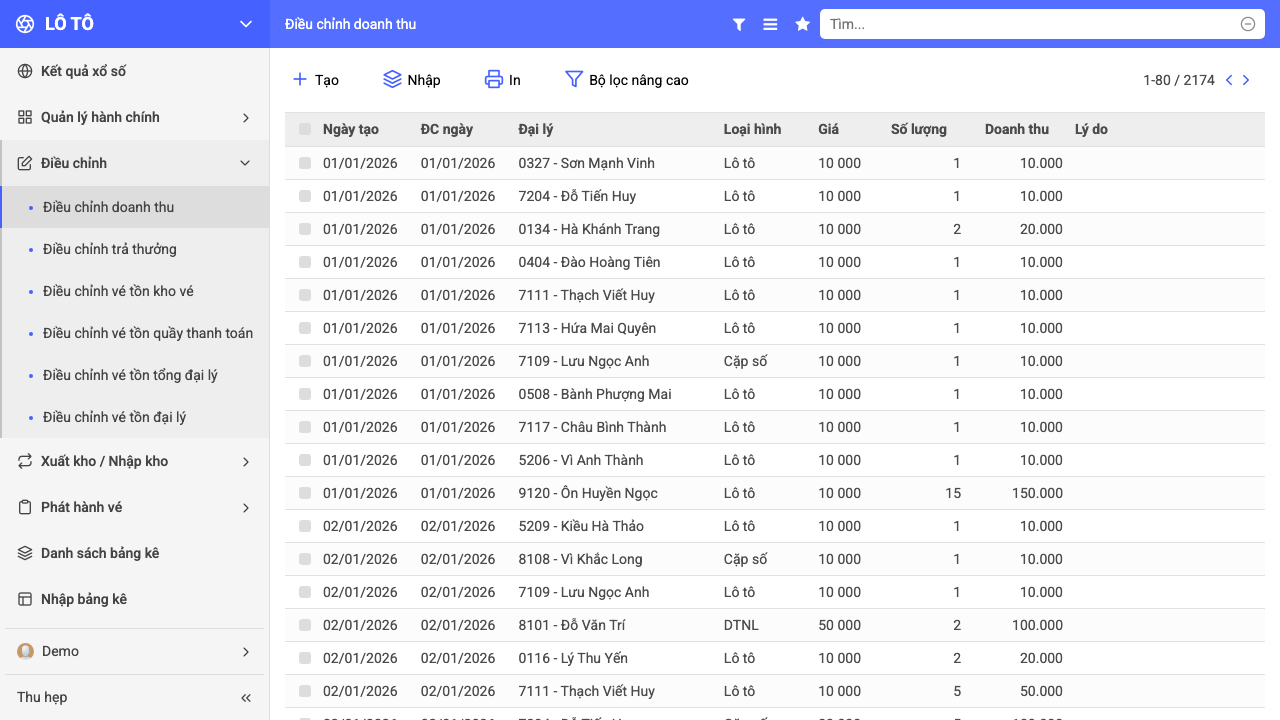Collapse the Điều chỉnh section
Viewport: 1280px width, 720px height.
(x=135, y=163)
